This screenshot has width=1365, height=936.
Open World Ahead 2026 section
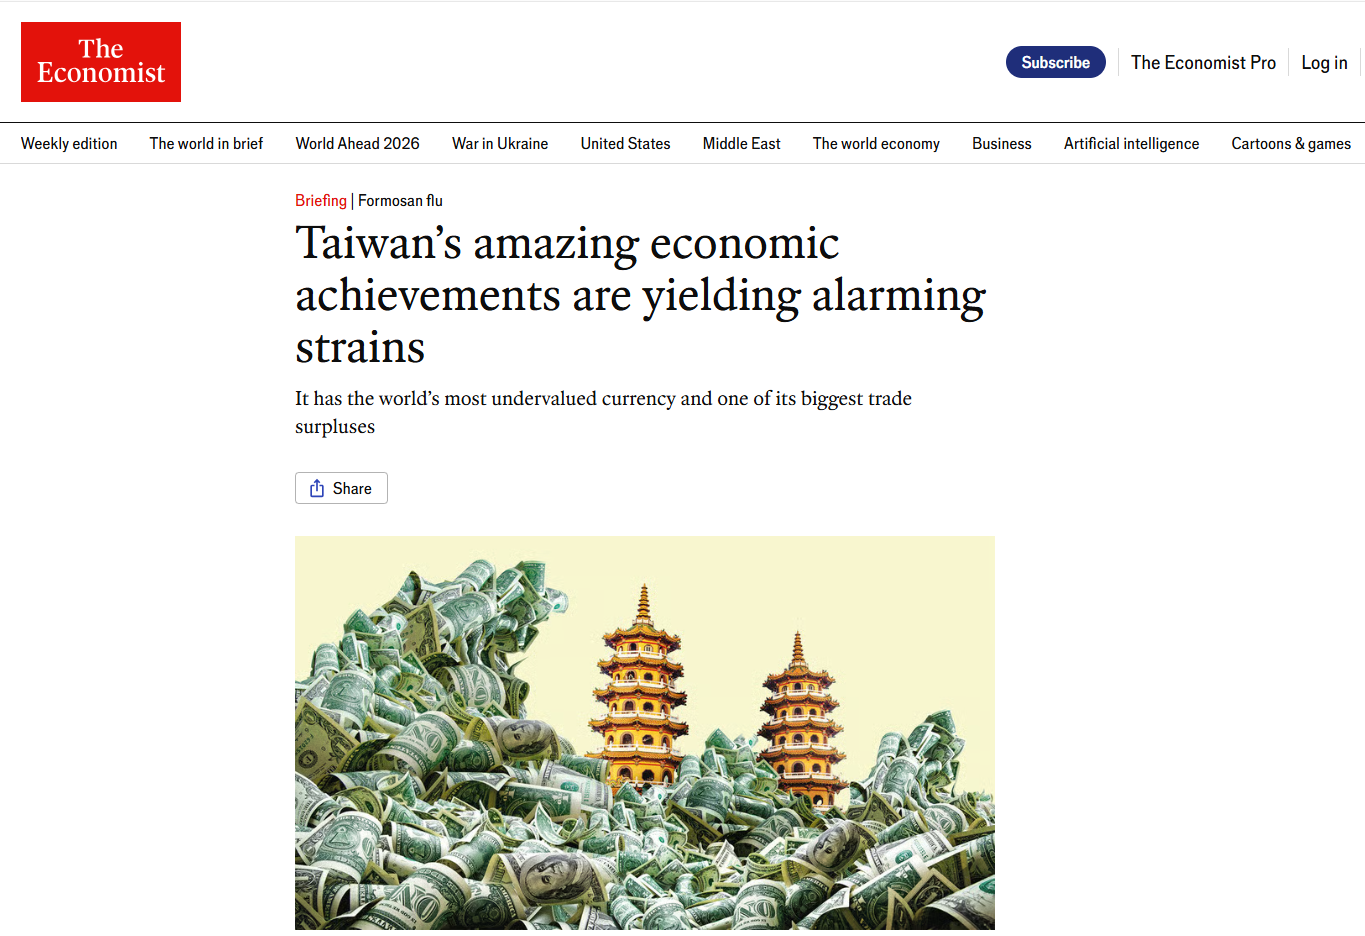357,144
